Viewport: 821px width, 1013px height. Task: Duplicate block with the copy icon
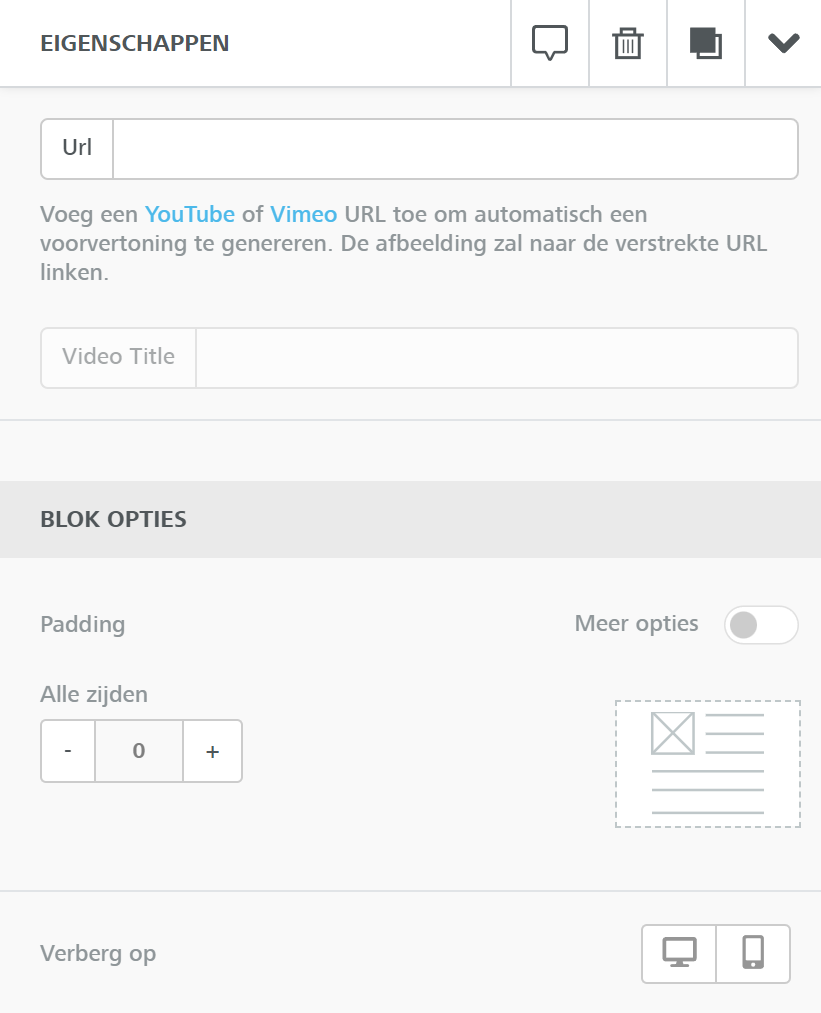[x=705, y=43]
